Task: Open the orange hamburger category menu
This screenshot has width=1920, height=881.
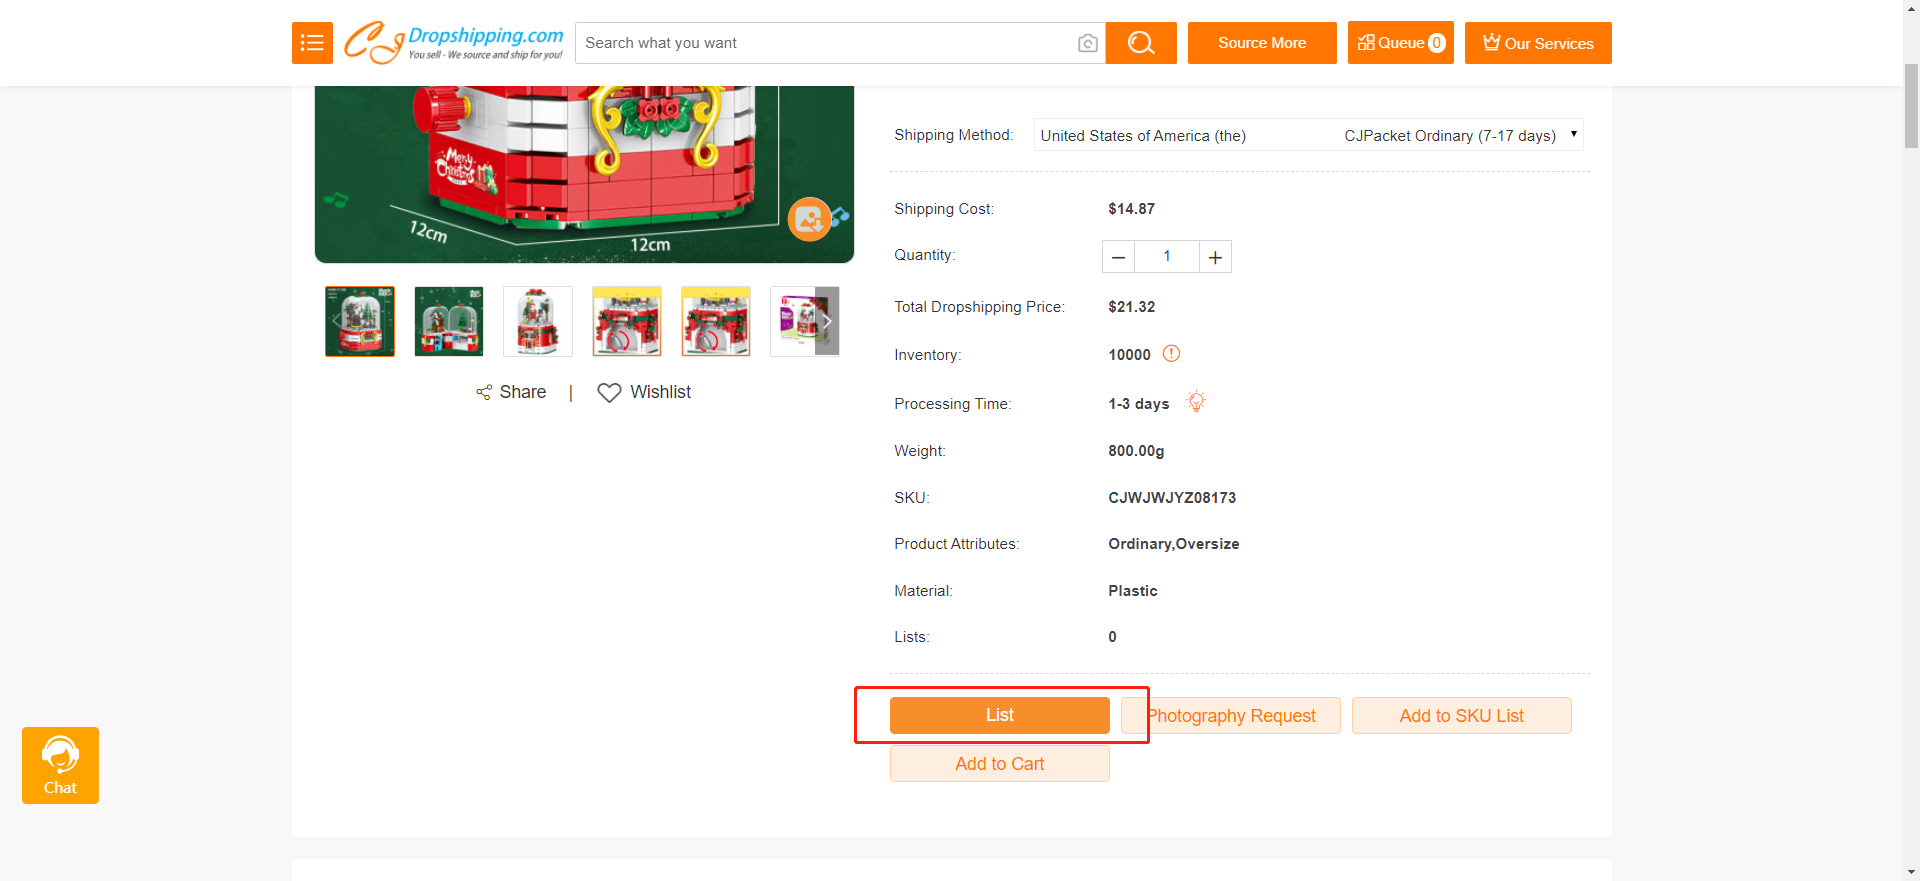Action: point(312,43)
